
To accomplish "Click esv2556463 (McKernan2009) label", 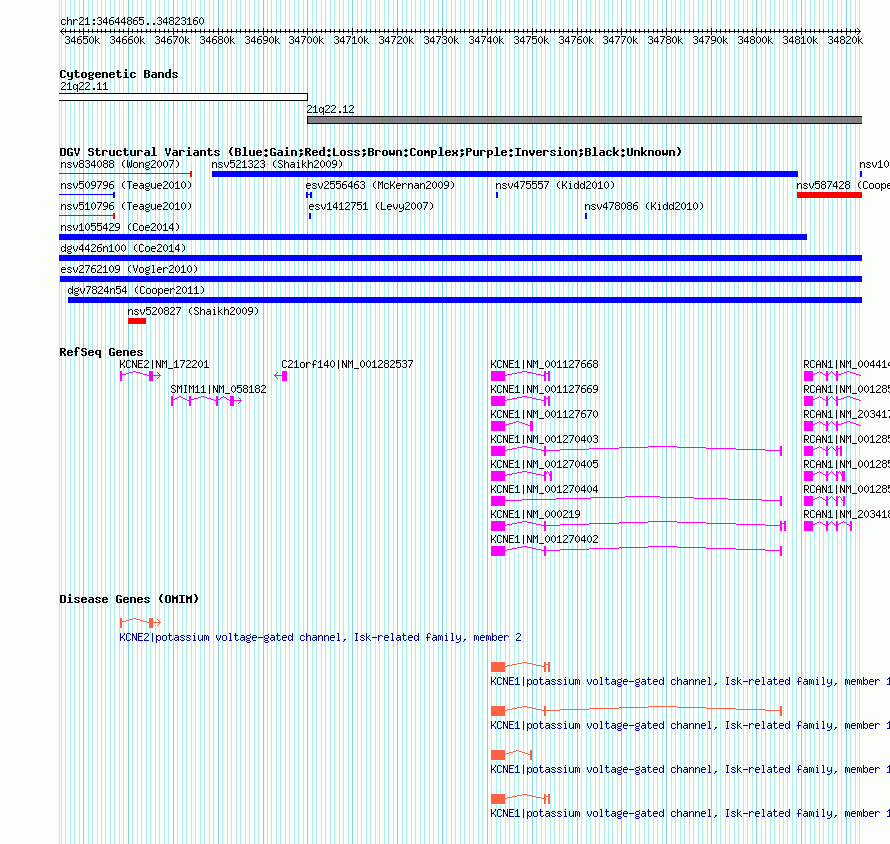I will (x=380, y=186).
